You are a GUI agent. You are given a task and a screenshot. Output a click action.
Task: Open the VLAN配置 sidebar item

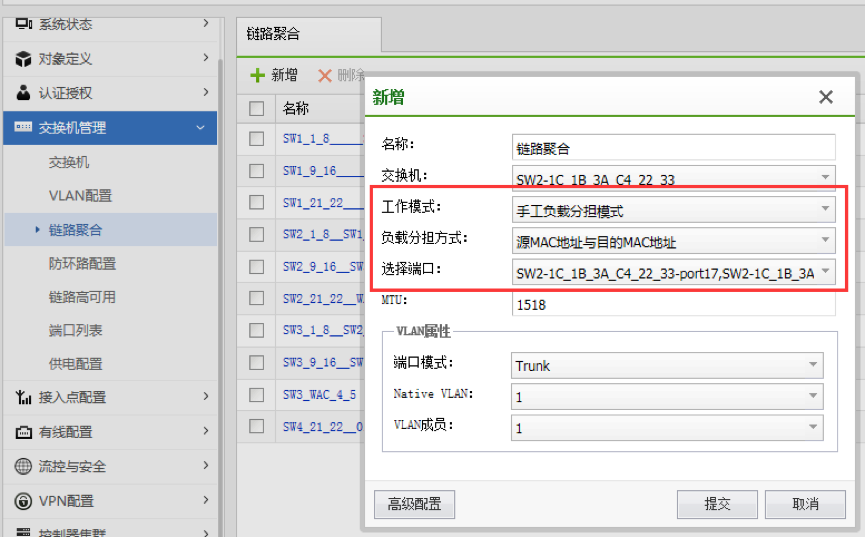[80, 195]
